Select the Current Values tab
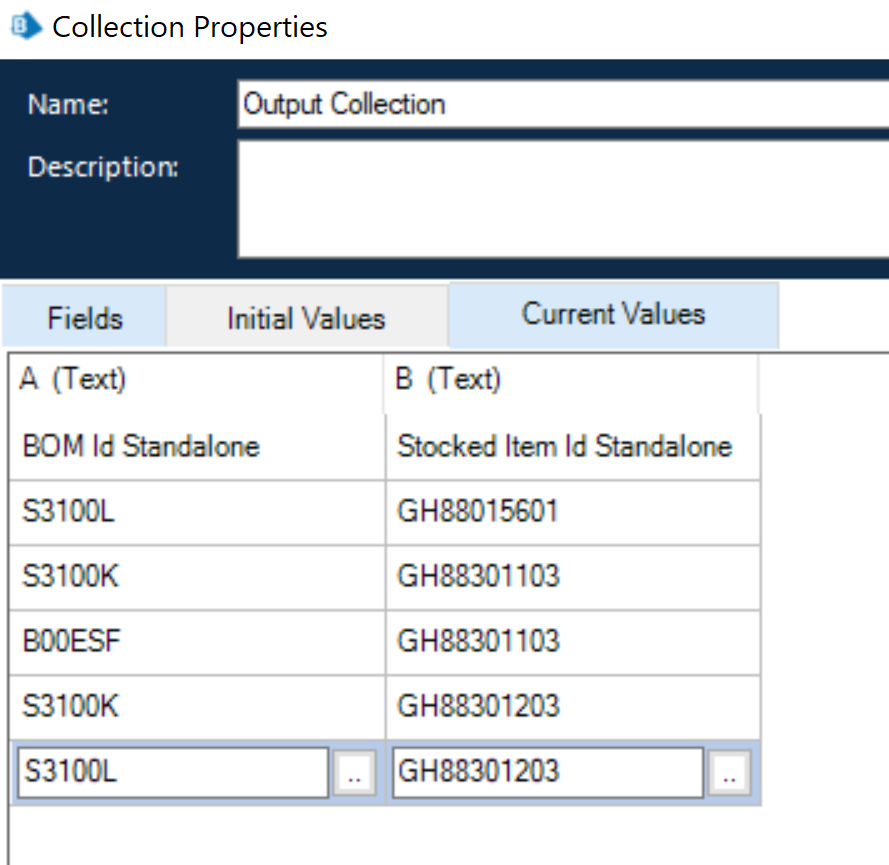The image size is (889, 865). click(613, 315)
